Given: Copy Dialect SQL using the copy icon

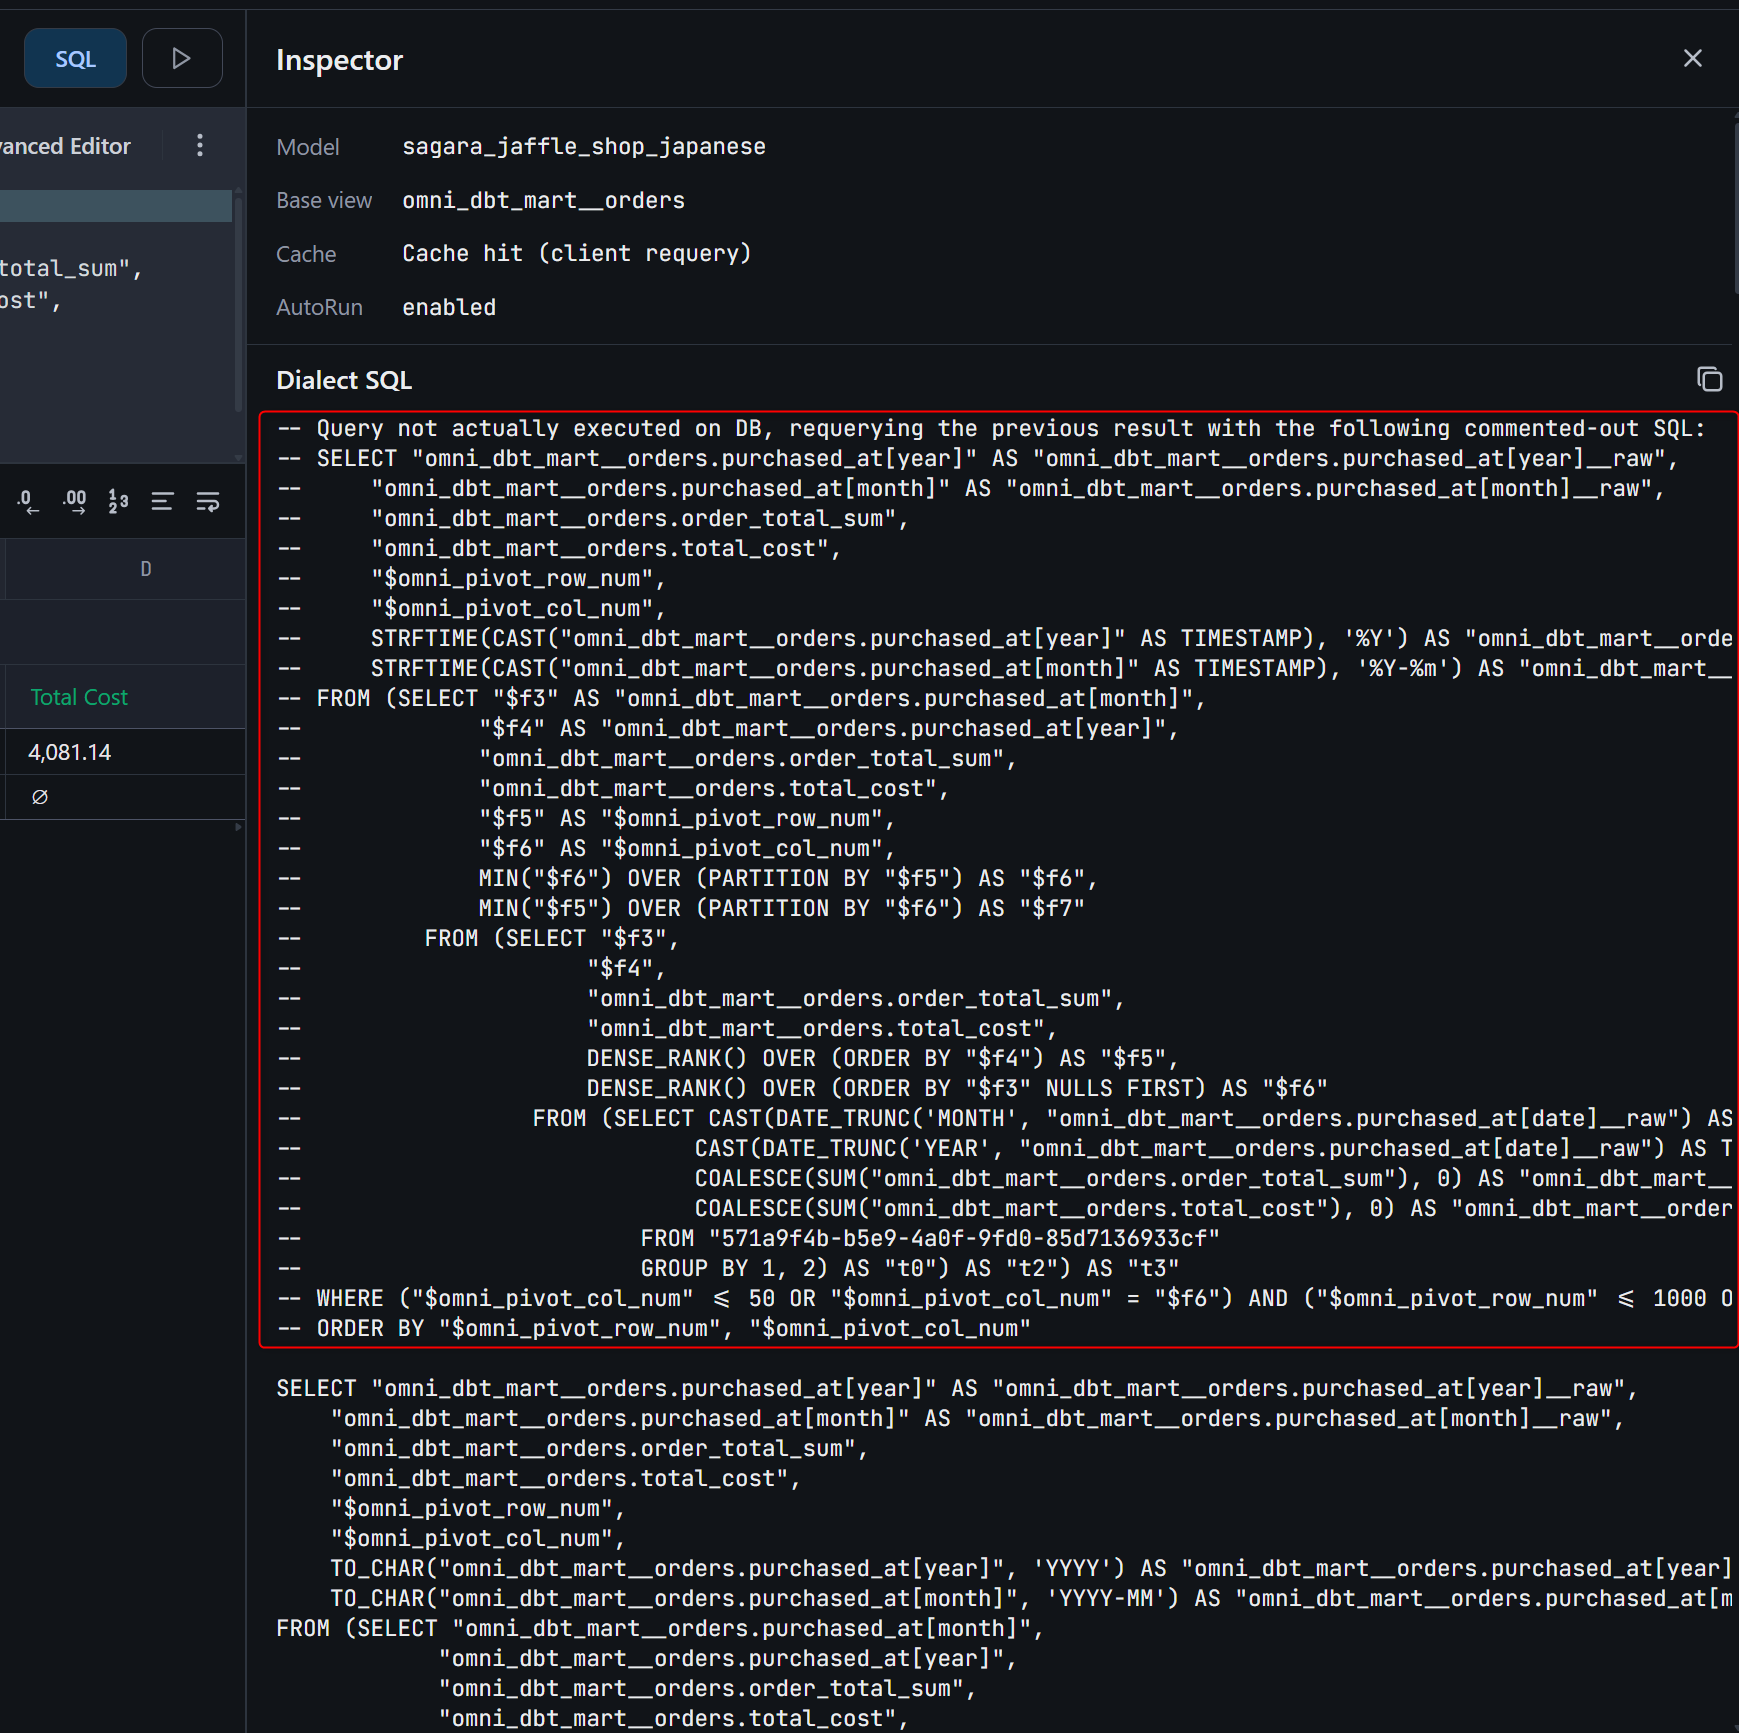Looking at the screenshot, I should tap(1709, 380).
